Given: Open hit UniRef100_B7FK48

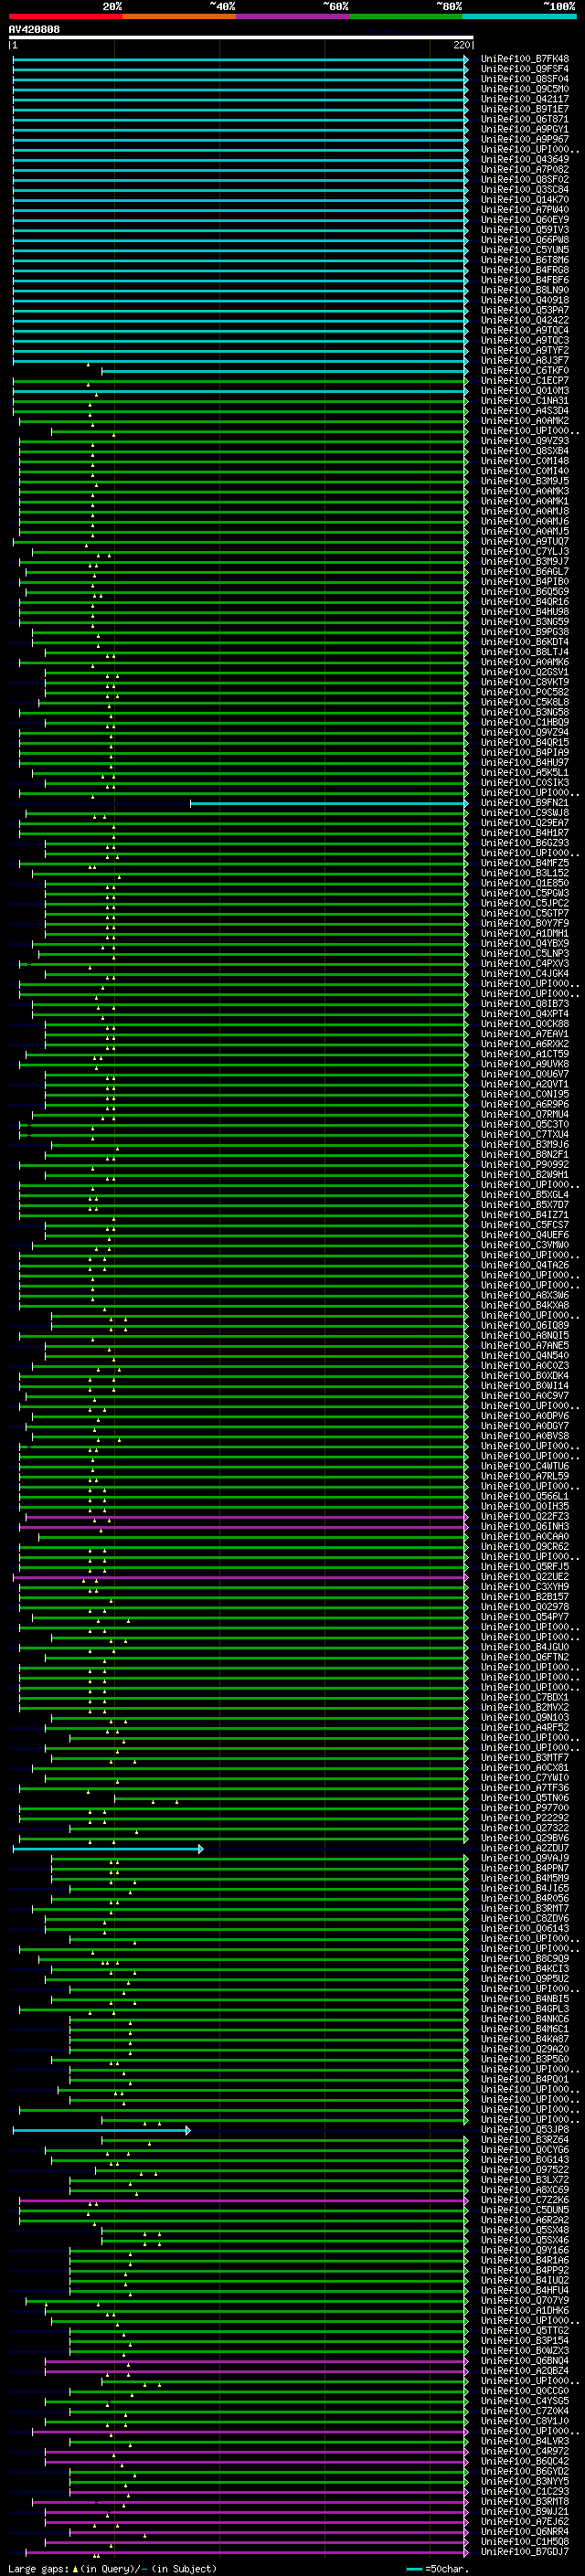Looking at the screenshot, I should point(524,59).
